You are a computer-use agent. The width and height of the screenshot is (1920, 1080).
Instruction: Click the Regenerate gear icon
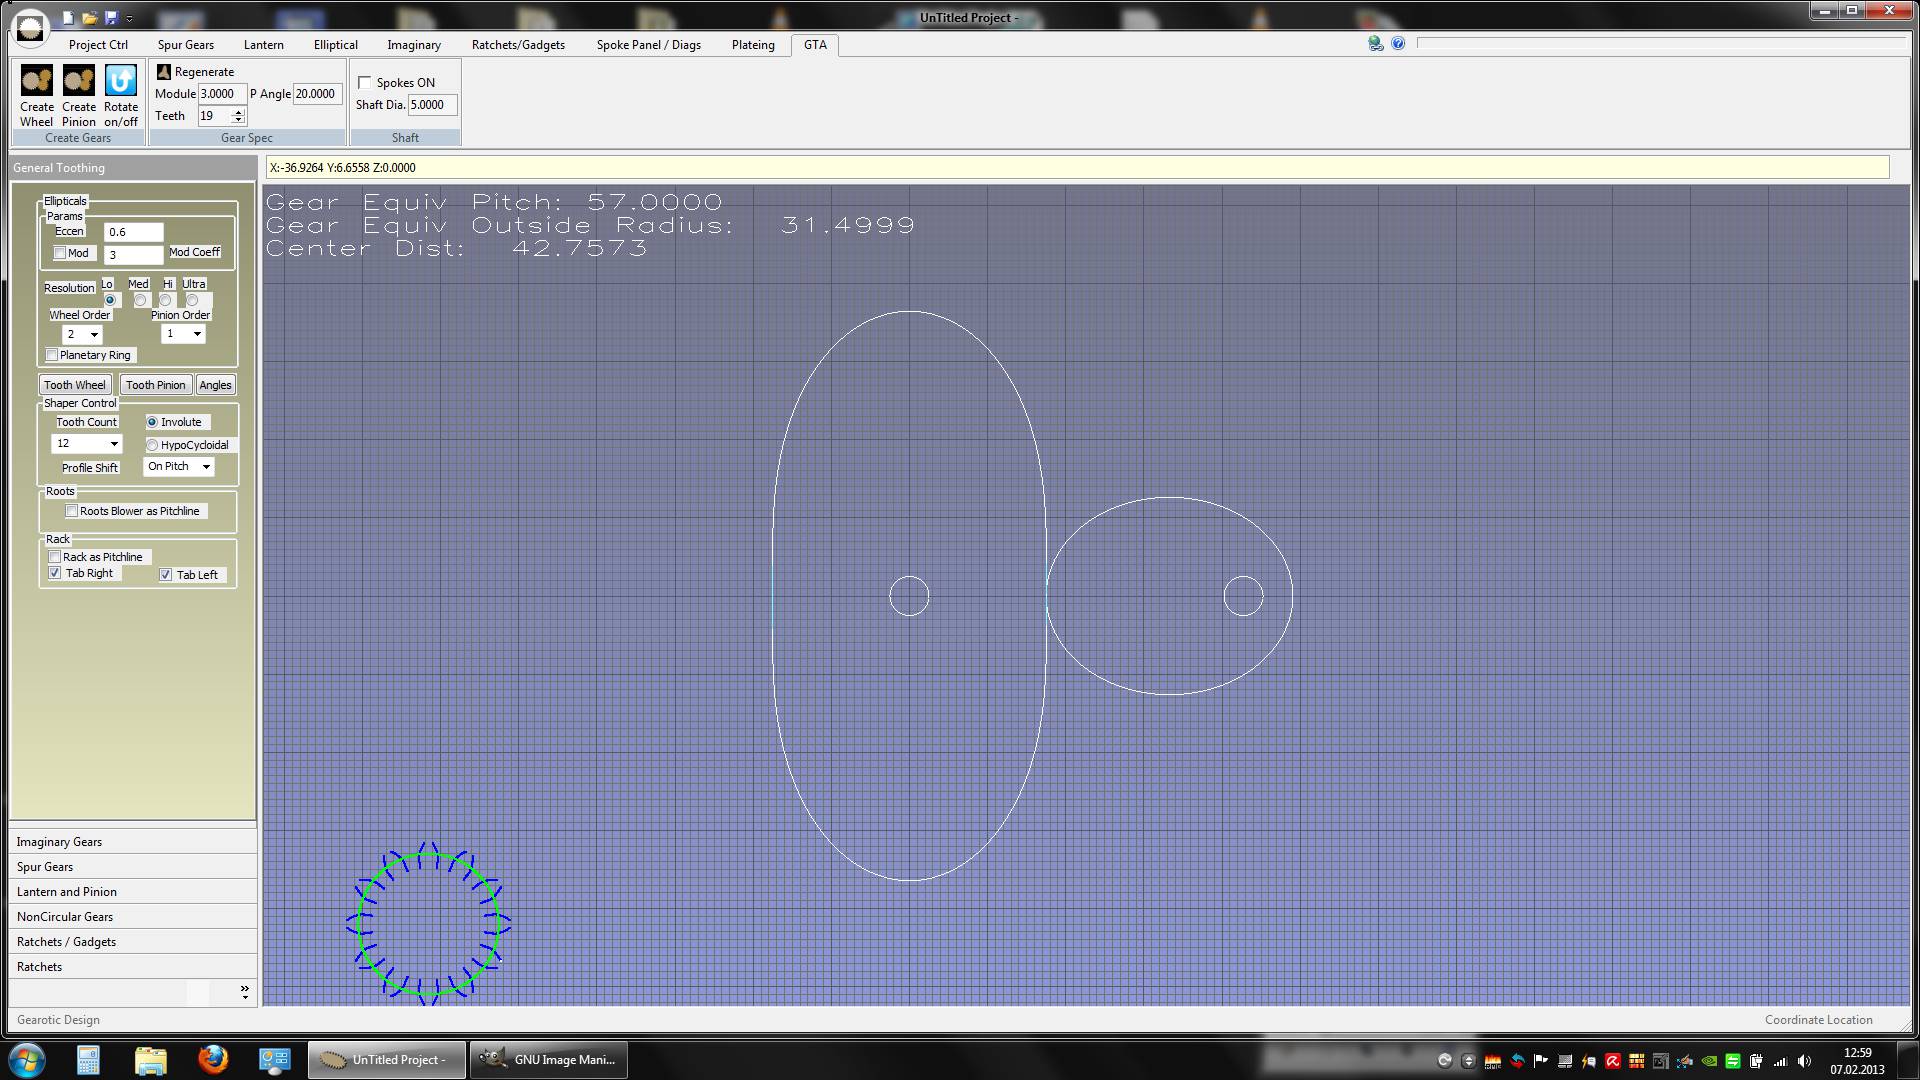pyautogui.click(x=164, y=72)
